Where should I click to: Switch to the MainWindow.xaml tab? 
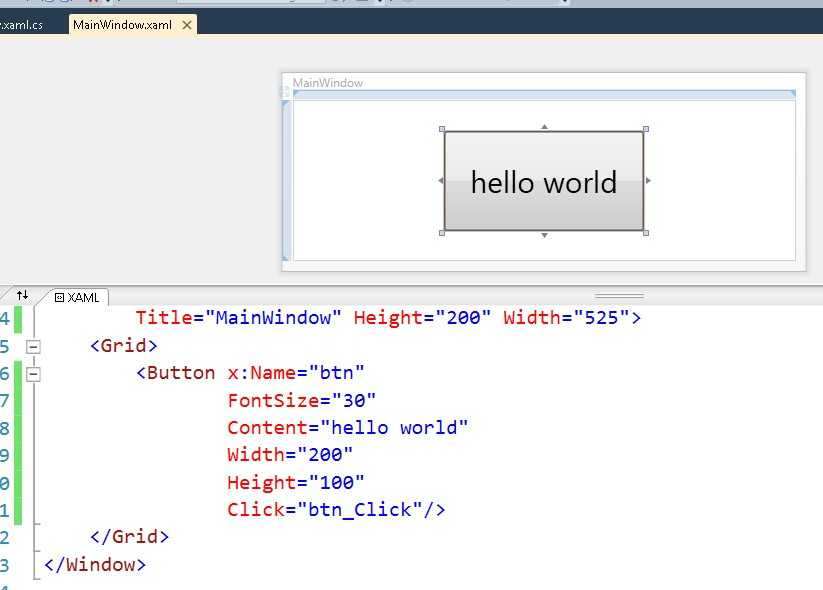coord(122,25)
